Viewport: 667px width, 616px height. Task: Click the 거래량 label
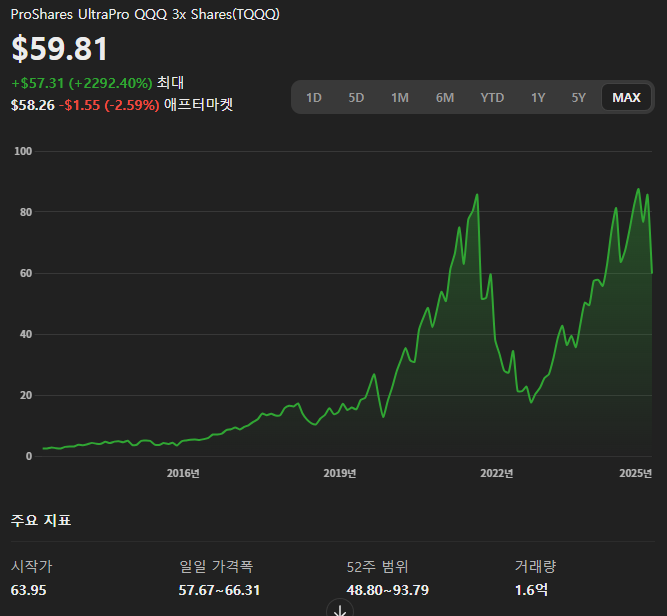point(535,566)
